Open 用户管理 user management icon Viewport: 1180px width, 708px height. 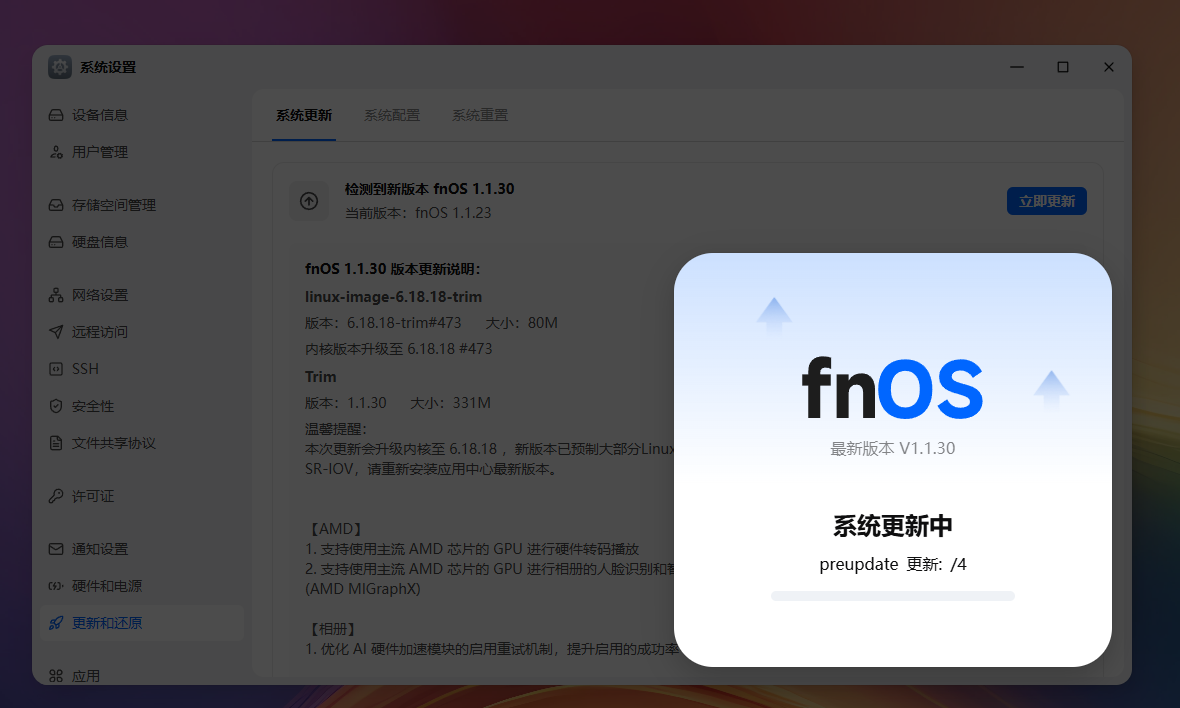tap(55, 152)
